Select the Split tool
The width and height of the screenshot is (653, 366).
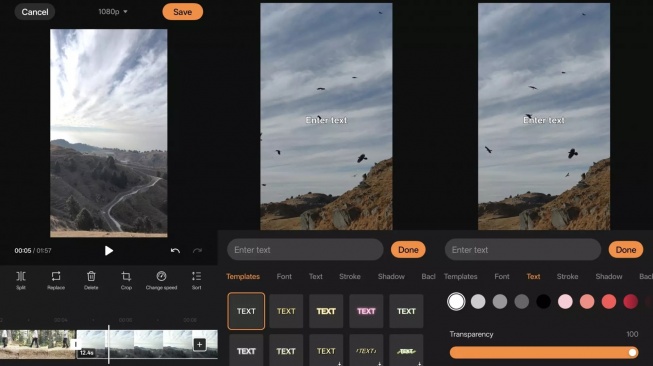coord(21,280)
